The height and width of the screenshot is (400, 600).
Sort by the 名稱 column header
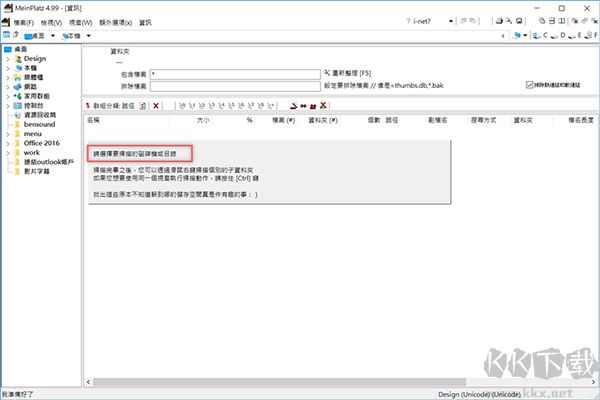[93, 120]
